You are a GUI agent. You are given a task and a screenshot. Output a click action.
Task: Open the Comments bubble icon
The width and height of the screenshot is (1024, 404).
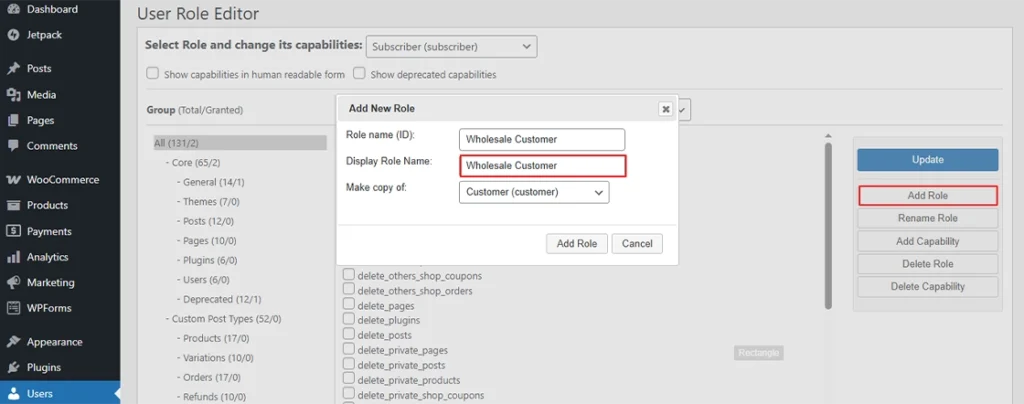13,146
